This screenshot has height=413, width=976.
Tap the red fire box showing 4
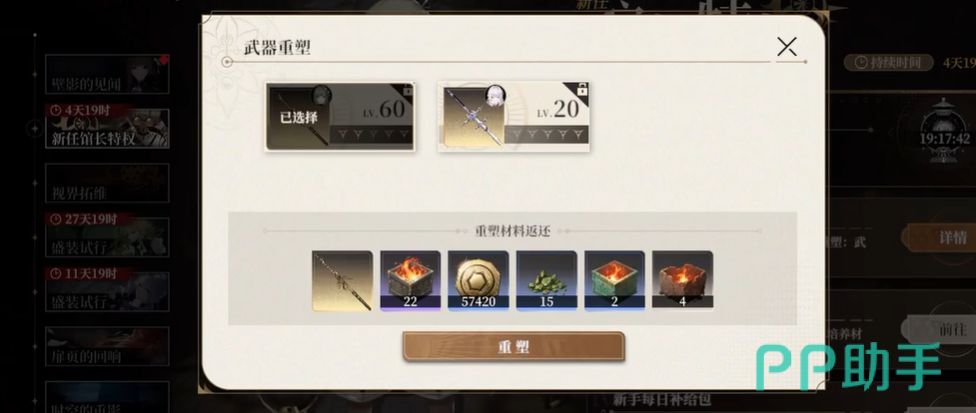(x=682, y=281)
